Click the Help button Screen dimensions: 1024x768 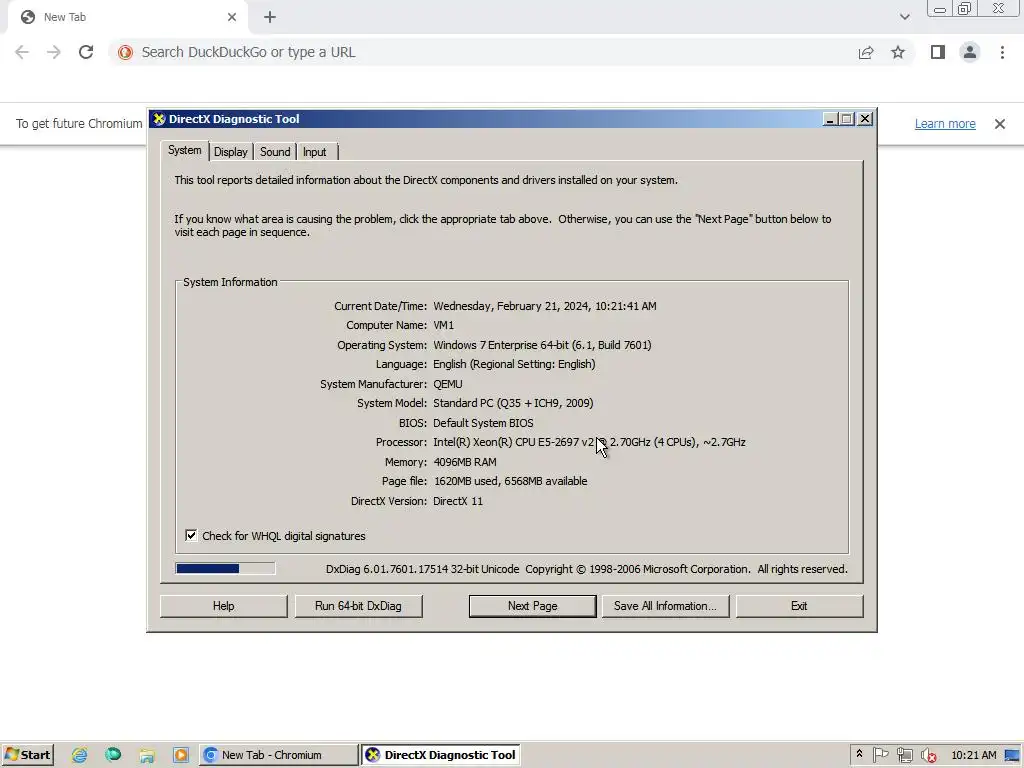[223, 606]
